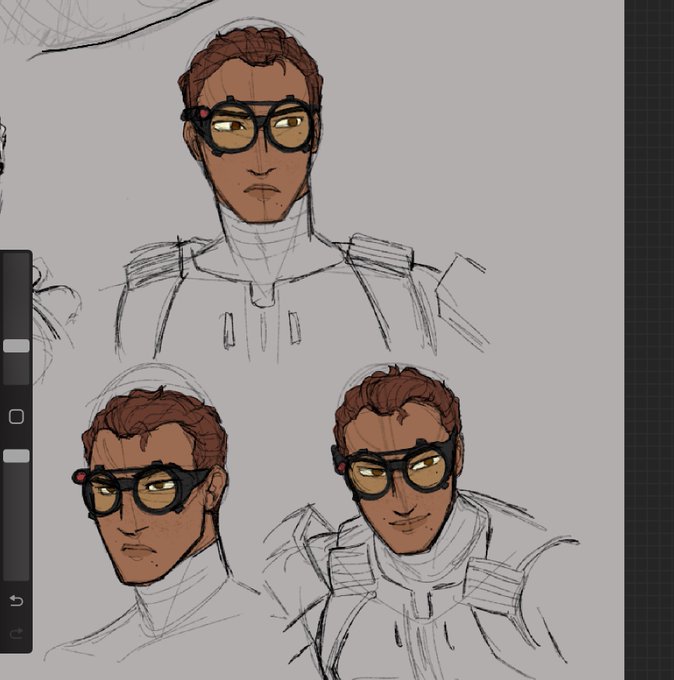Adjust the brush size slider handle
The height and width of the screenshot is (680, 674).
[x=16, y=346]
